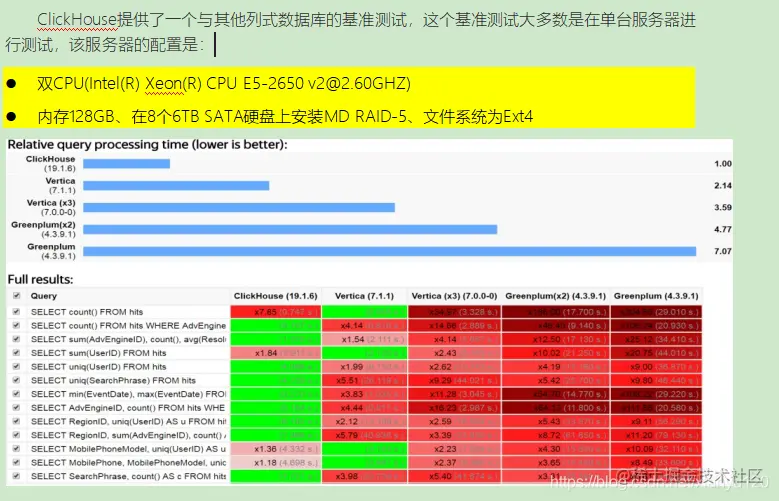
Task: Click the Greenplum(x2) blue bar
Action: [x=290, y=229]
